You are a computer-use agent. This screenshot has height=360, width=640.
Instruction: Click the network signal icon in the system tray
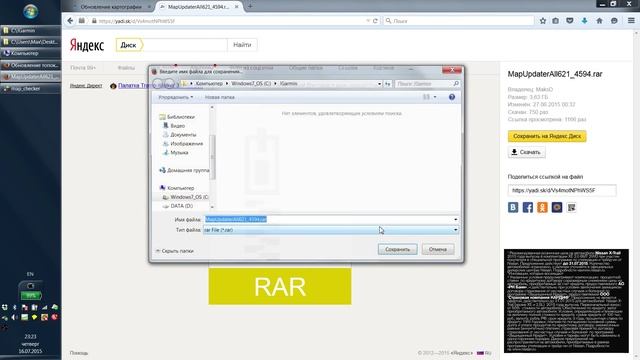(x=44, y=307)
